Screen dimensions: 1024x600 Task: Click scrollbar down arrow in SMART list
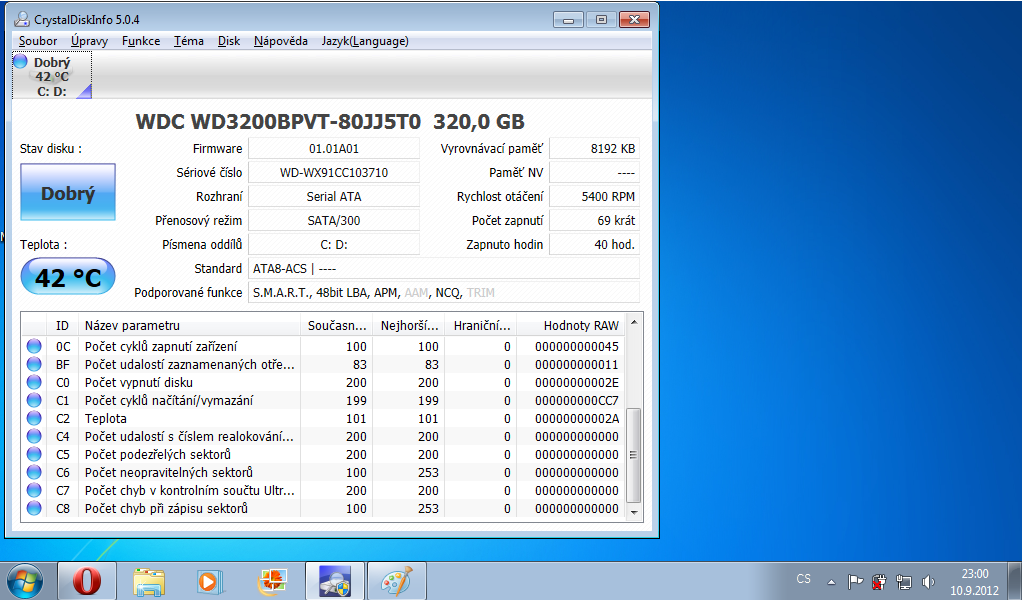pos(633,513)
